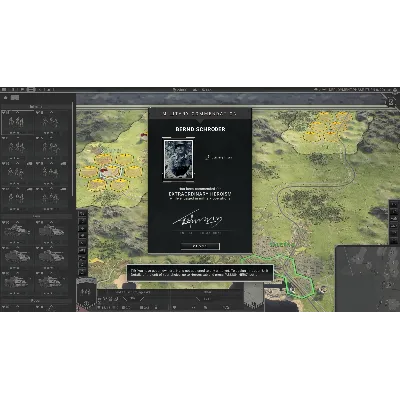Click the bell-shaped icon atop the roster panel
The image size is (400, 400).
pos(6,98)
